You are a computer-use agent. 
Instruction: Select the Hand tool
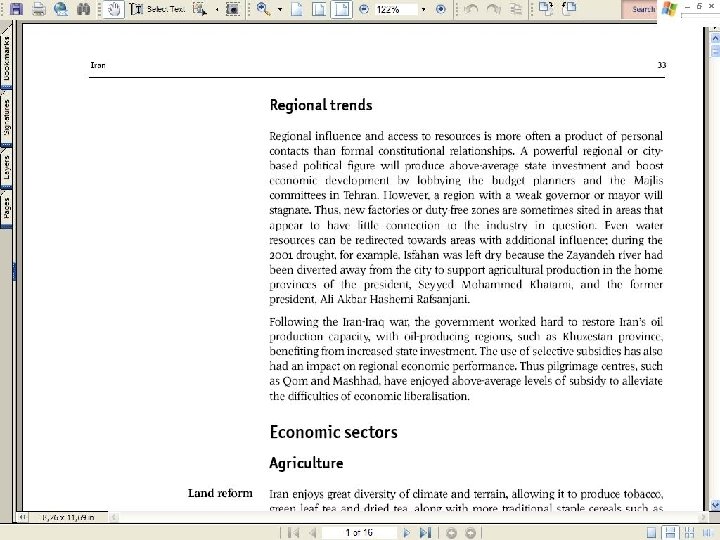tap(113, 9)
